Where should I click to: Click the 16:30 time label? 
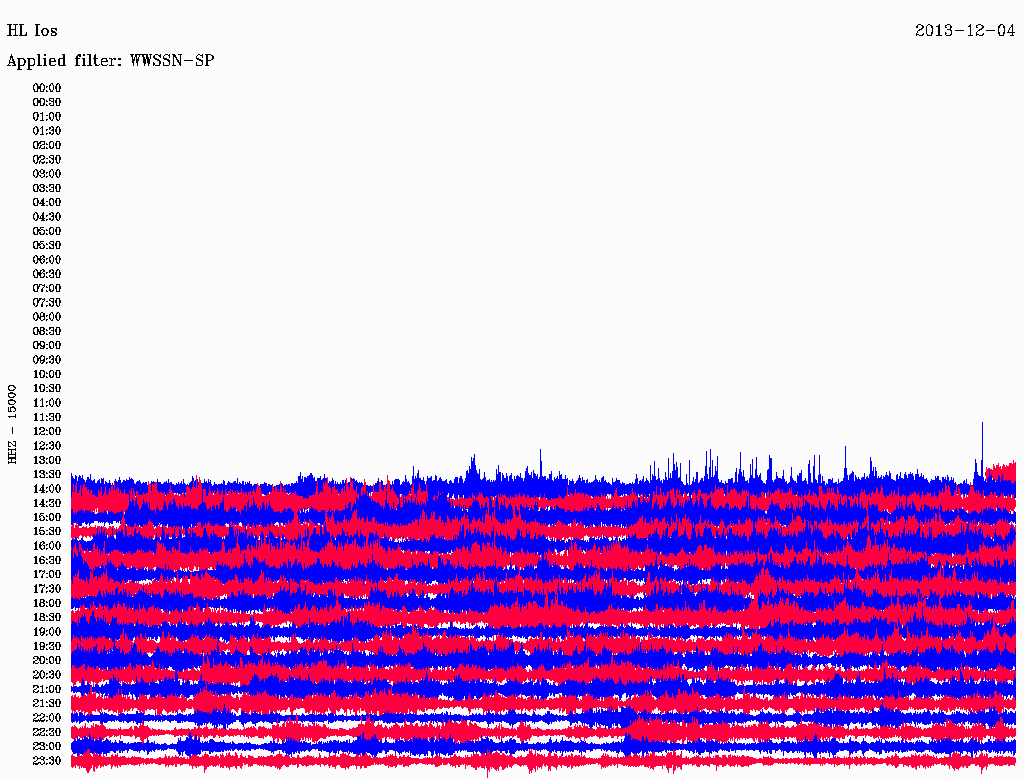[x=47, y=561]
